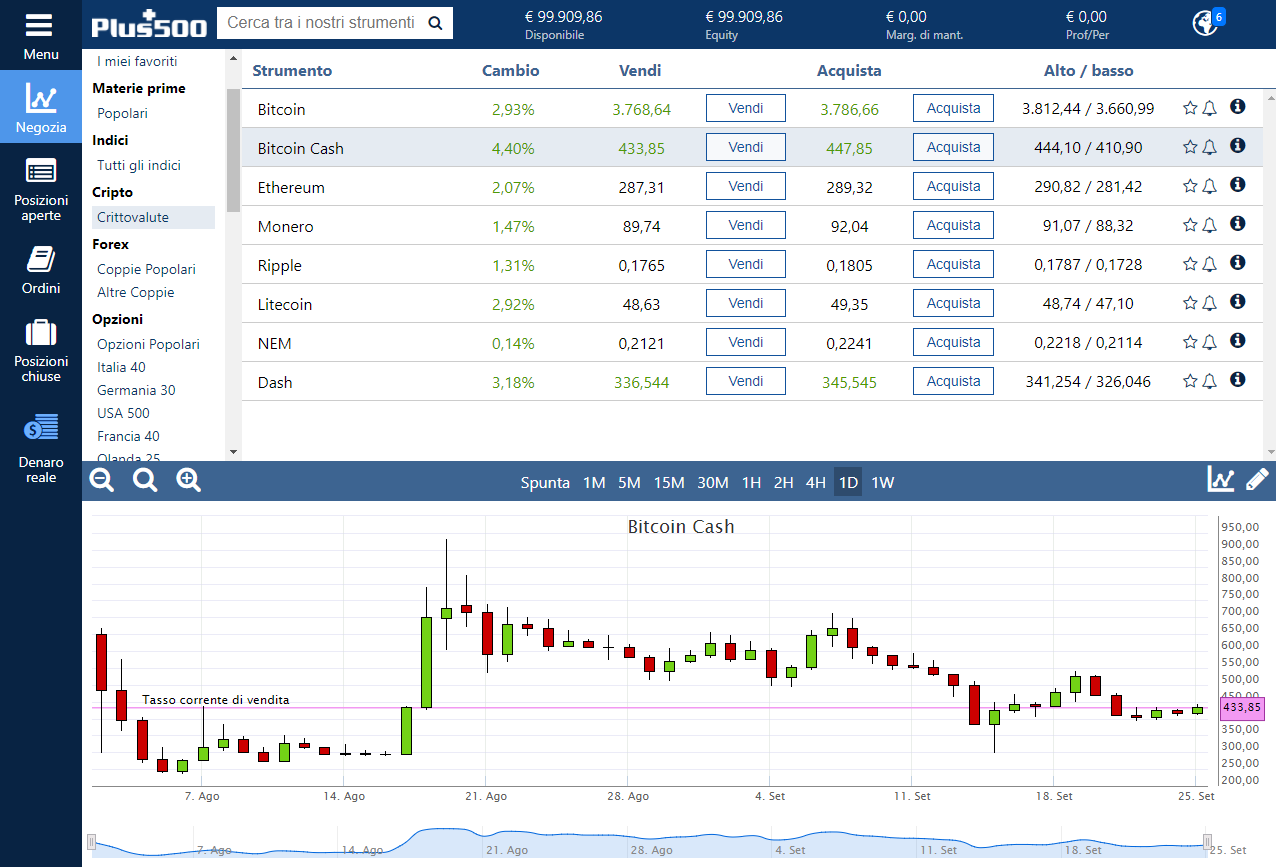Screen dimensions: 1276x867
Task: Open info icon for Litecoin
Action: coord(1237,302)
